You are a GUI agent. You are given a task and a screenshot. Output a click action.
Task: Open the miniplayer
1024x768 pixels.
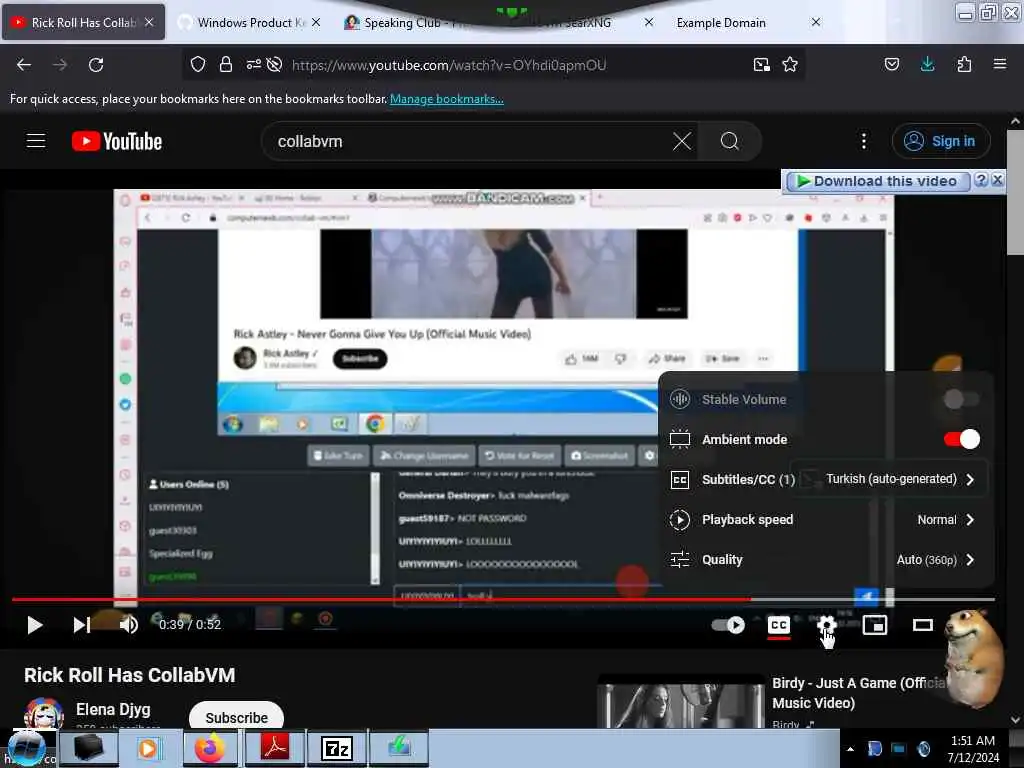[874, 625]
